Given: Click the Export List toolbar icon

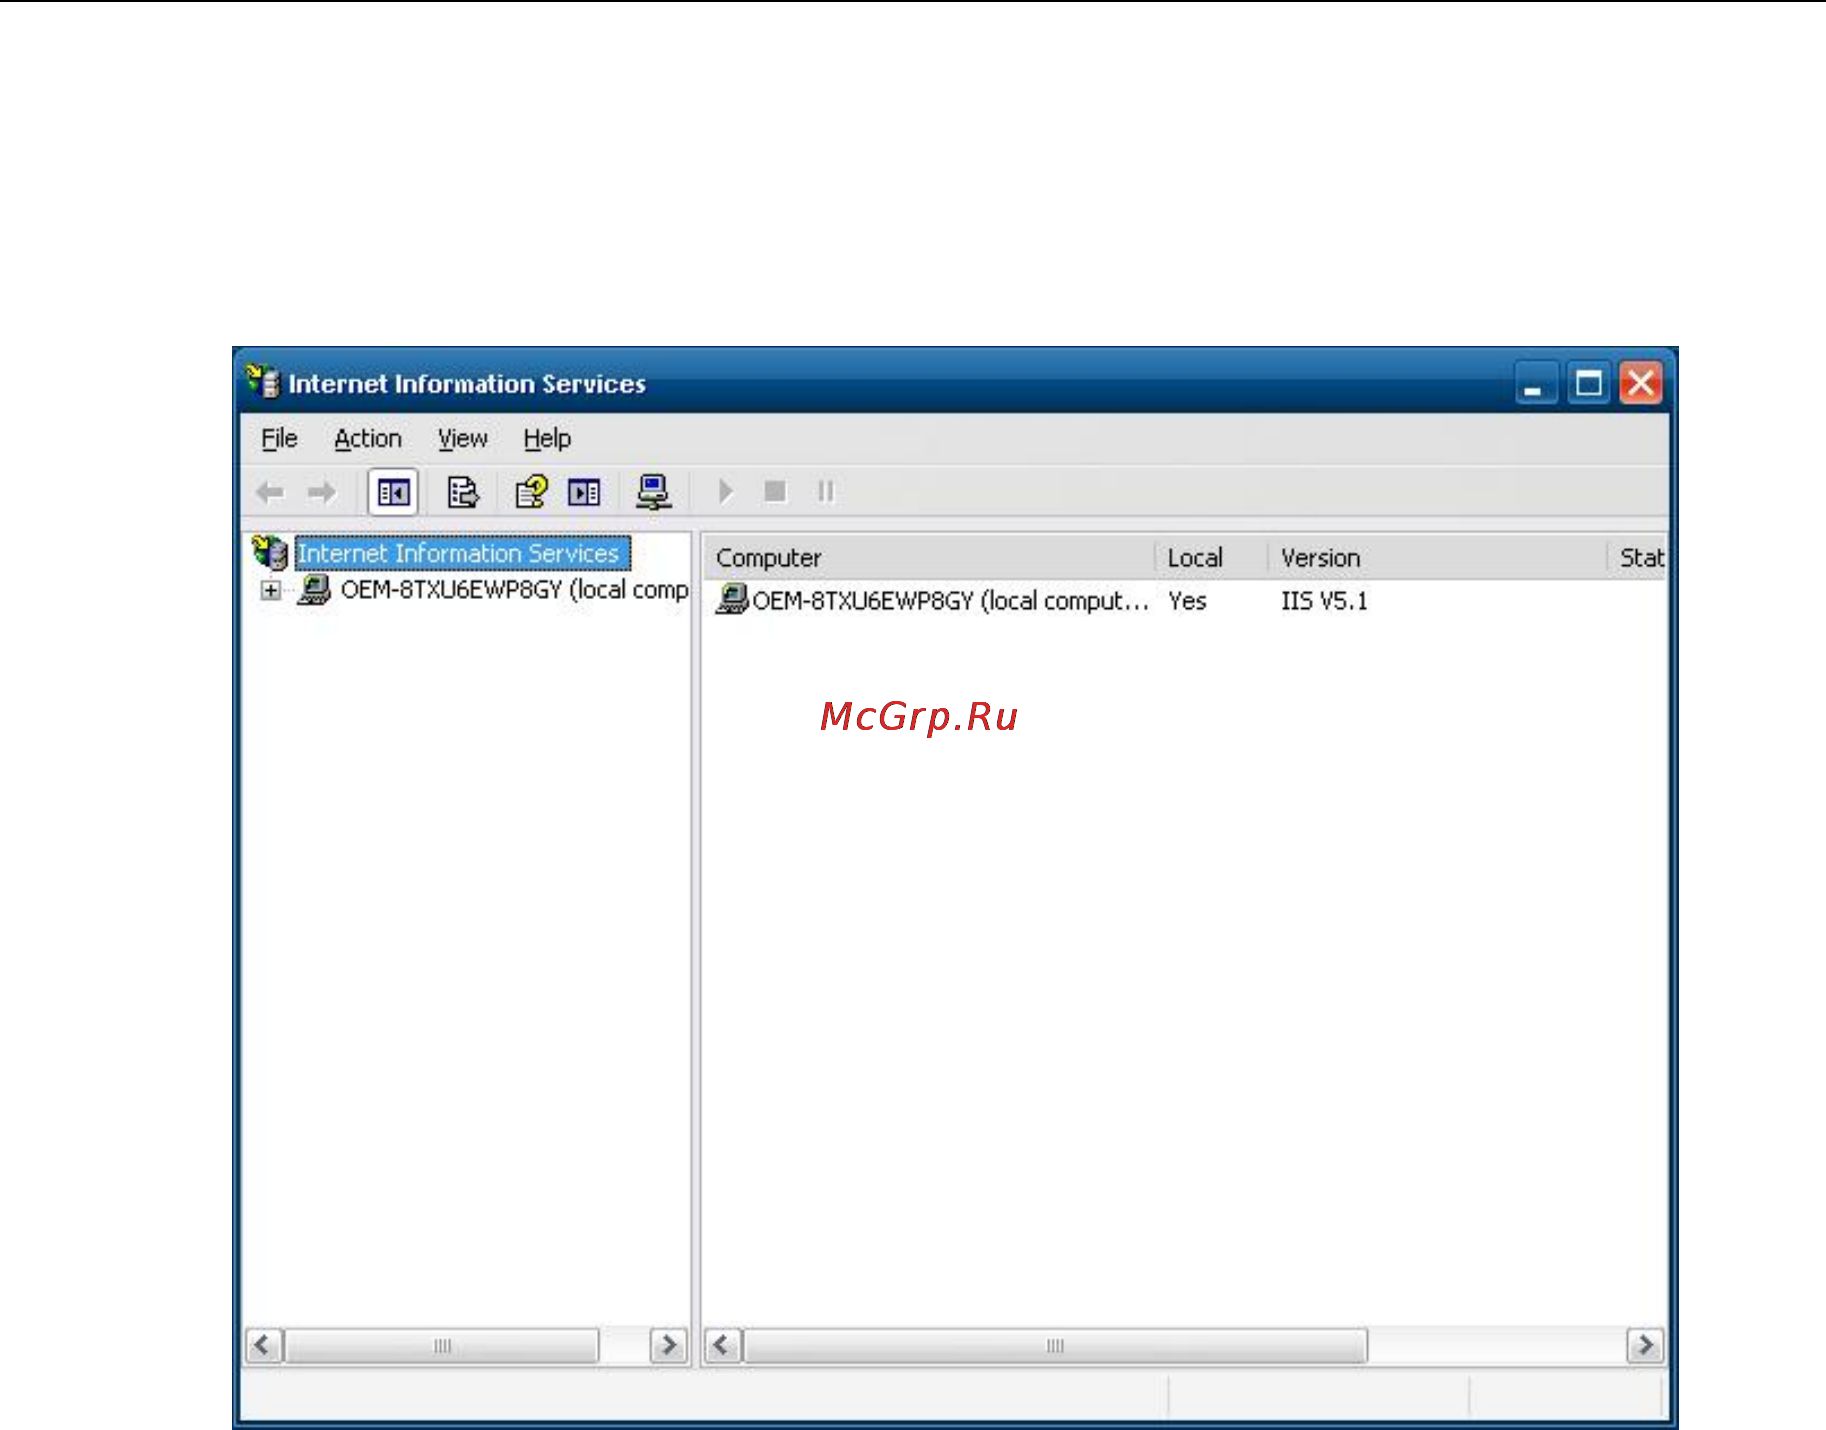Looking at the screenshot, I should tap(462, 492).
